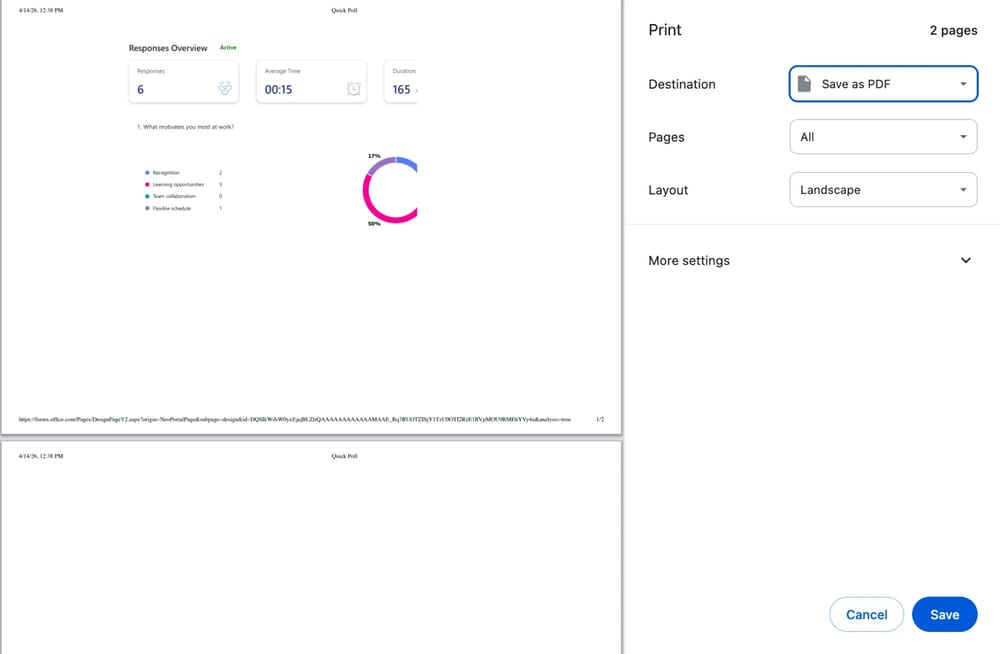Image resolution: width=1000 pixels, height=654 pixels.
Task: Select the second page preview thumbnail
Action: click(310, 547)
